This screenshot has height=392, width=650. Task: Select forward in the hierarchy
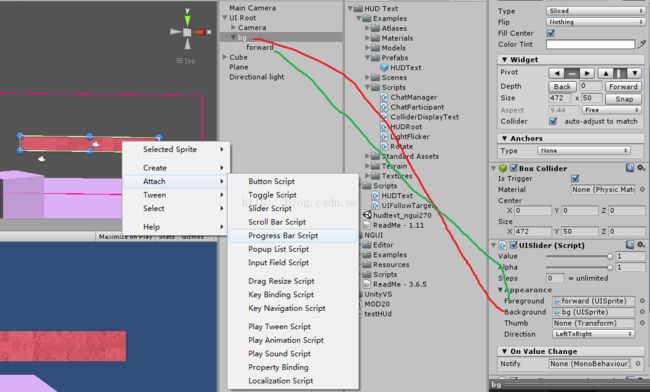(260, 47)
